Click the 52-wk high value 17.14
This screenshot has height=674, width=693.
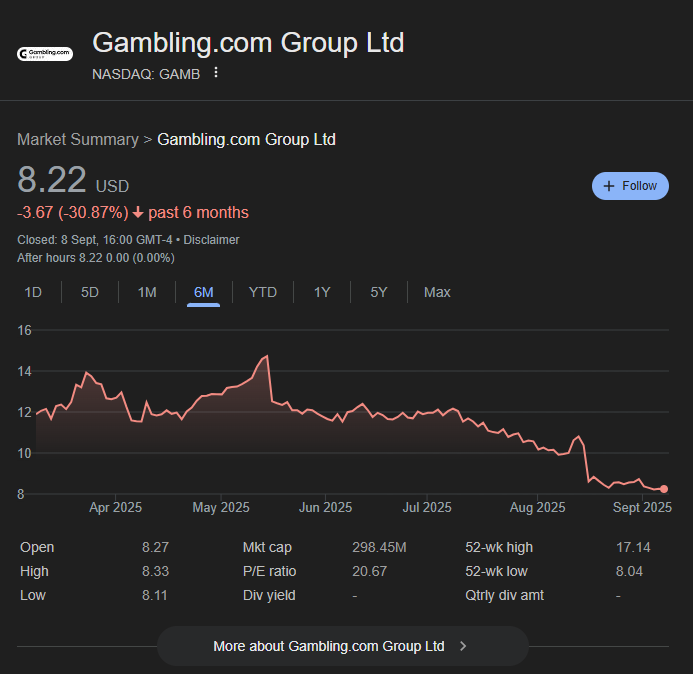pyautogui.click(x=633, y=547)
